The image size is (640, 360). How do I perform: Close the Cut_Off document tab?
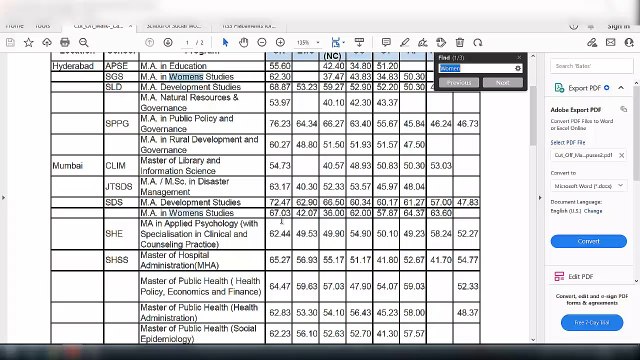click(130, 26)
